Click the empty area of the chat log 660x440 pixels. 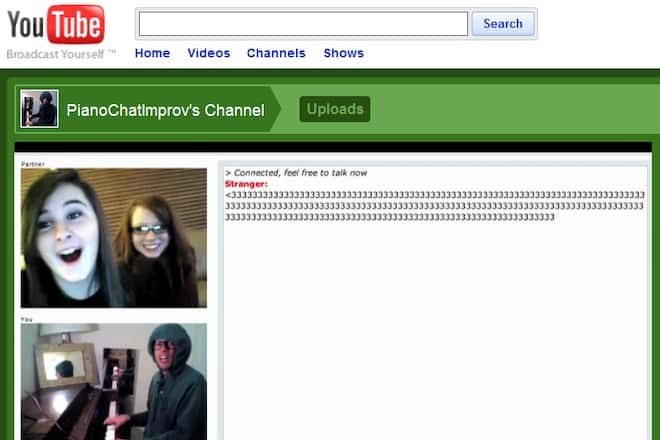[433, 330]
